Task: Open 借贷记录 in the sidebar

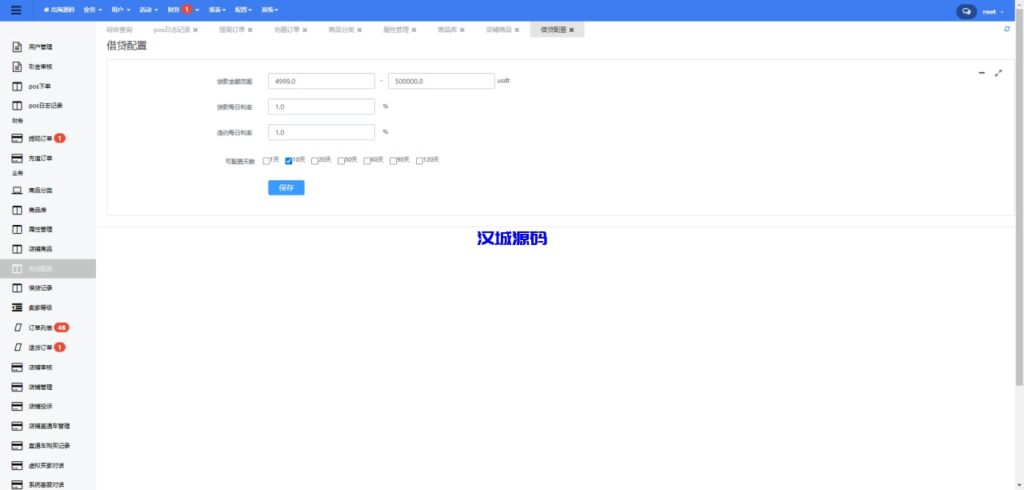Action: 48,288
